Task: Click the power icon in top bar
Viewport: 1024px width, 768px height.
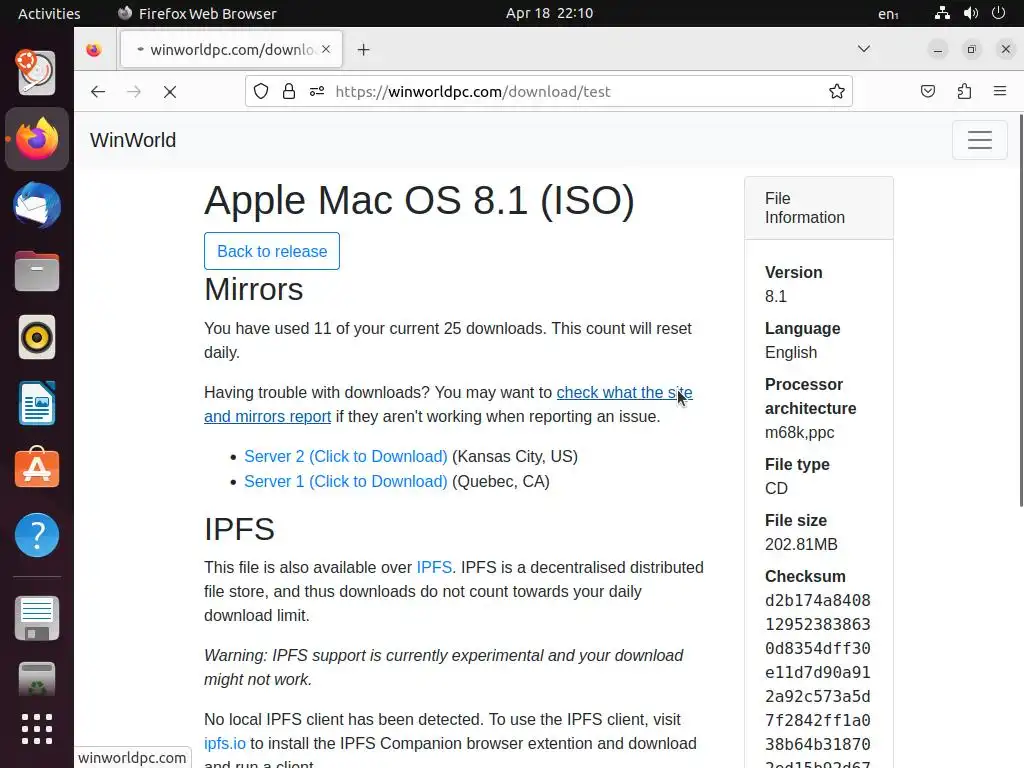Action: tap(999, 13)
